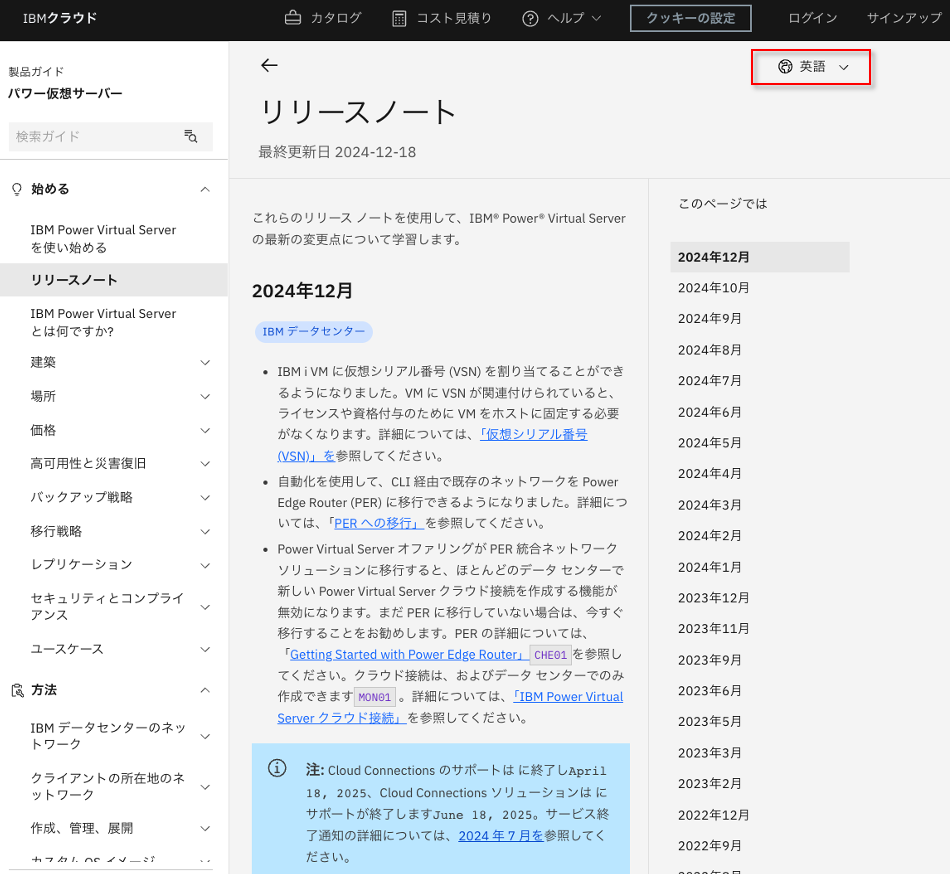Expand the 建築 sidebar item

205,363
